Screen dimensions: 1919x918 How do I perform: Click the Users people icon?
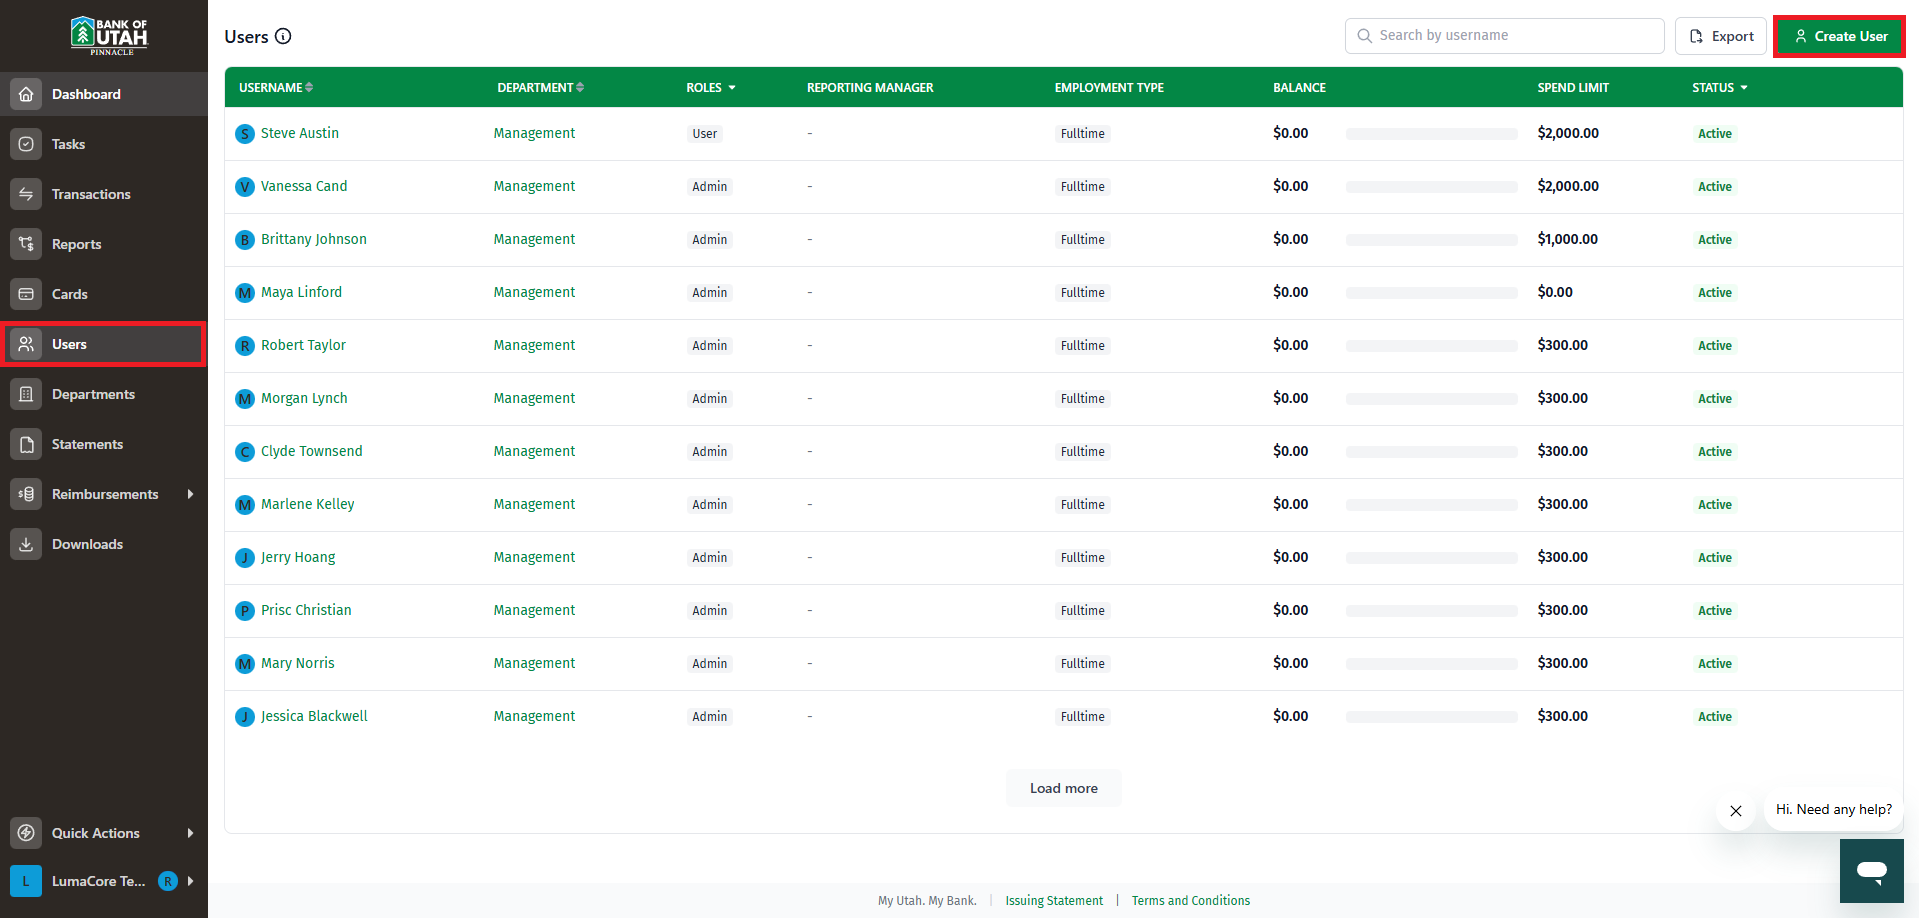(x=26, y=344)
